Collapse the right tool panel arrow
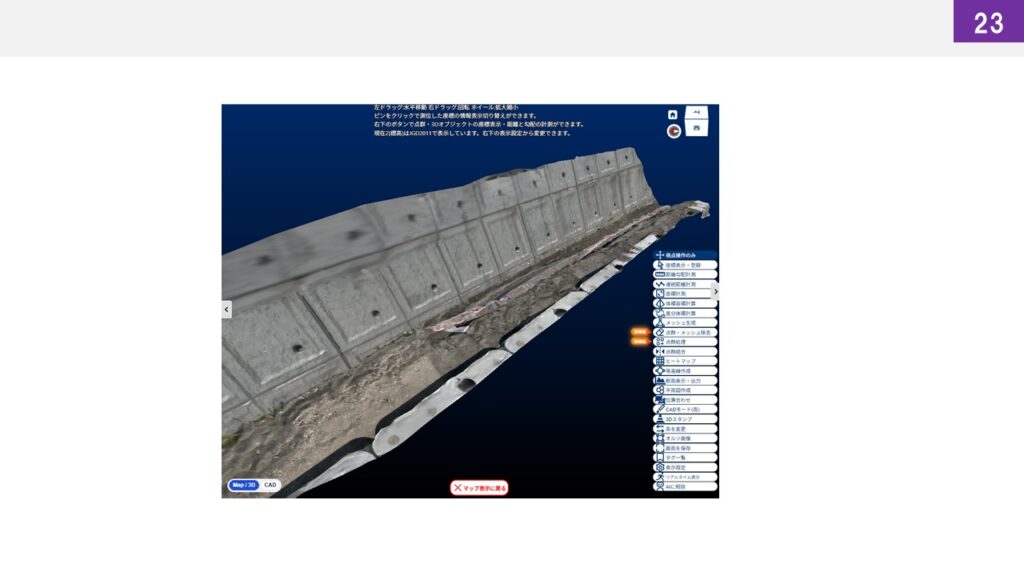The width and height of the screenshot is (1024, 576). tap(714, 291)
